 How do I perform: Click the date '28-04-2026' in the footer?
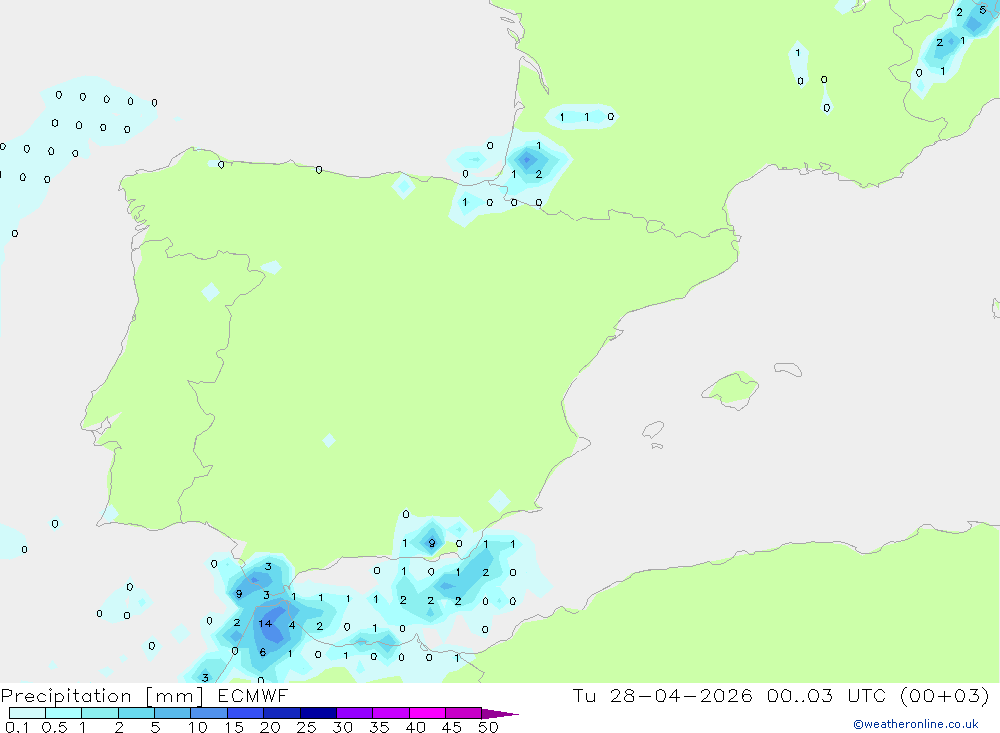pos(681,695)
